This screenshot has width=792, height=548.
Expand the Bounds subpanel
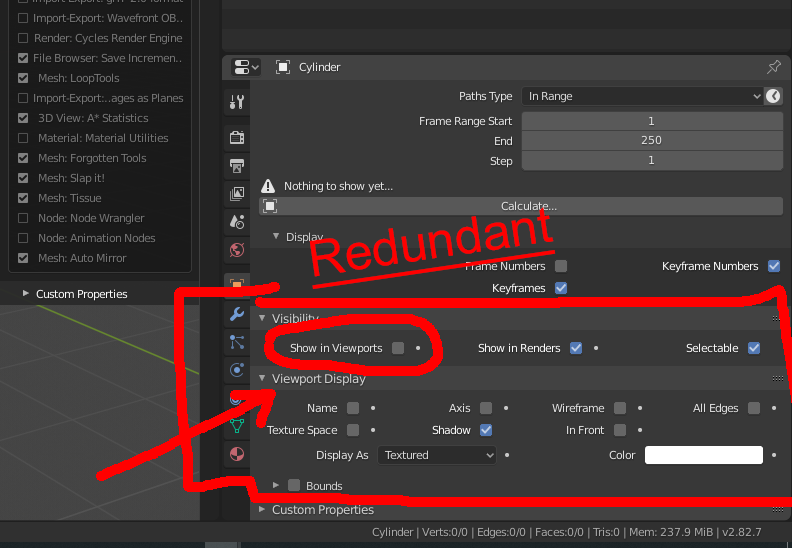(x=276, y=485)
